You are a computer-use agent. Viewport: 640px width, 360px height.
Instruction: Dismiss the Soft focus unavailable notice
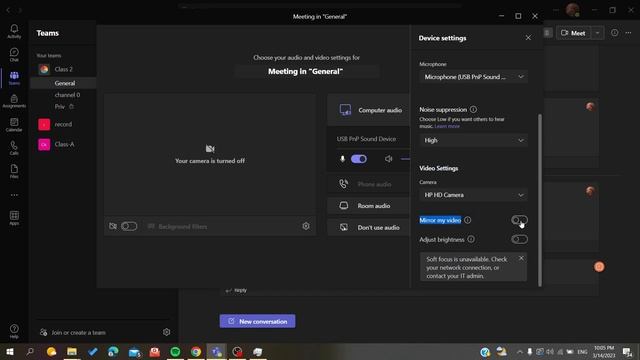521,258
